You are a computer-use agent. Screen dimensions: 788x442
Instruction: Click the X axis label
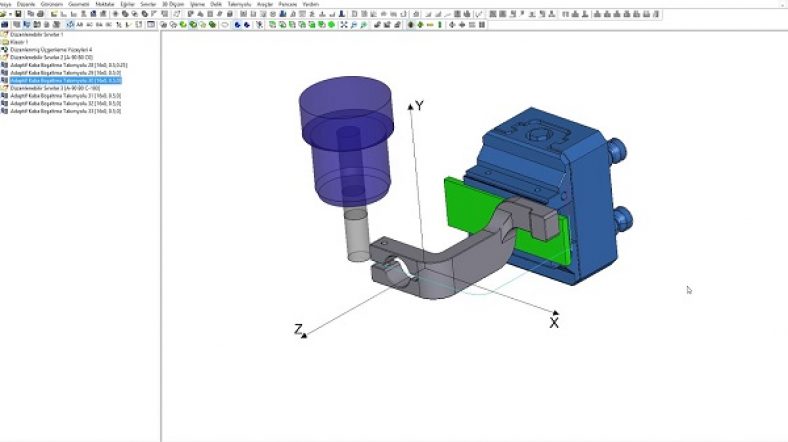(x=554, y=323)
